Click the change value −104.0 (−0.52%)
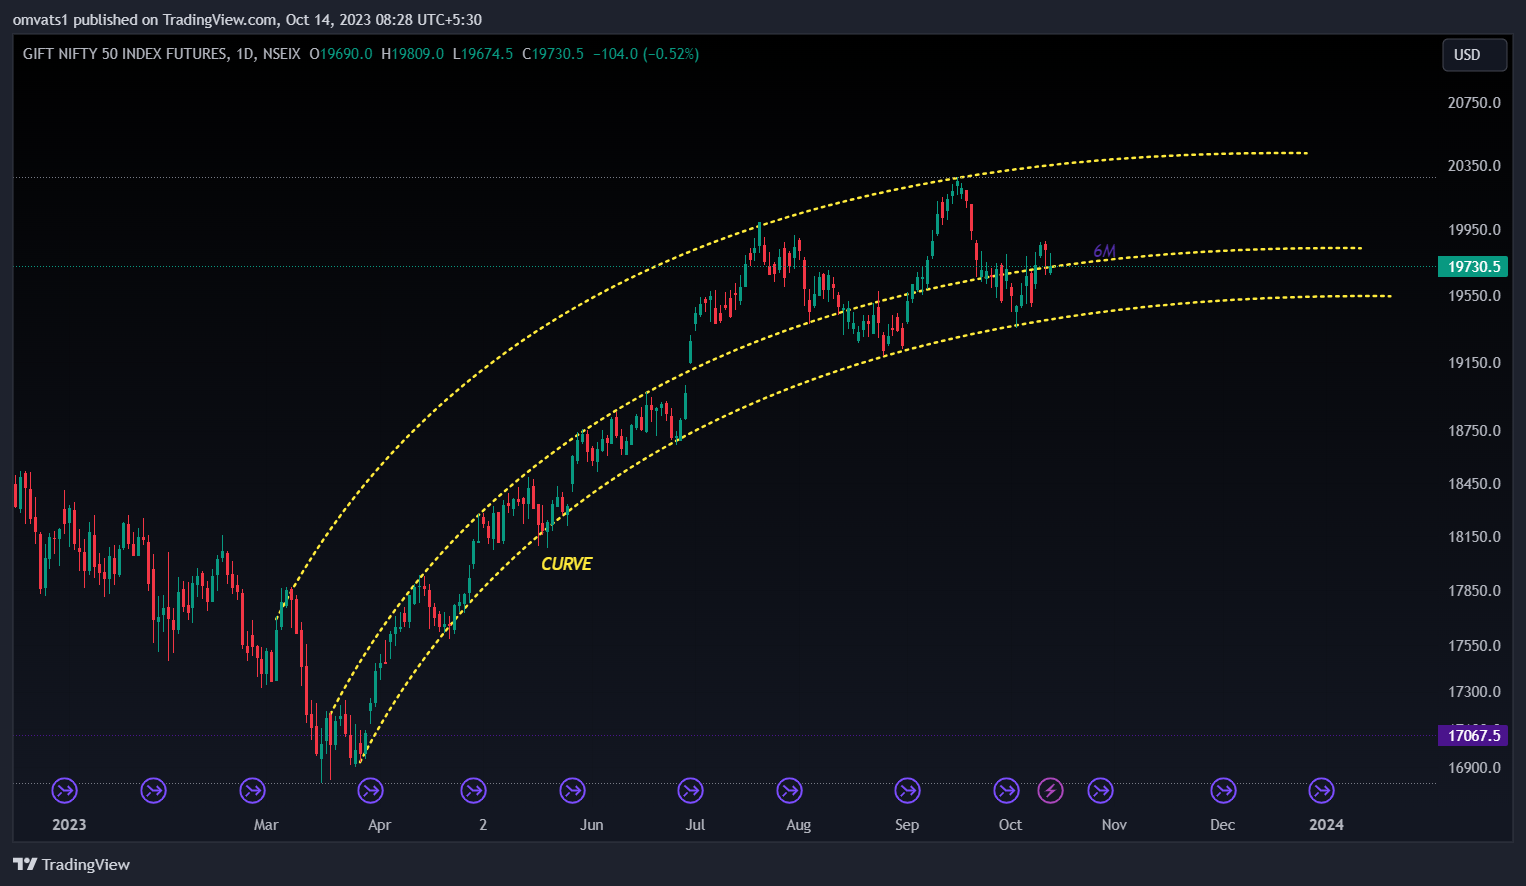Image resolution: width=1526 pixels, height=886 pixels. click(646, 54)
